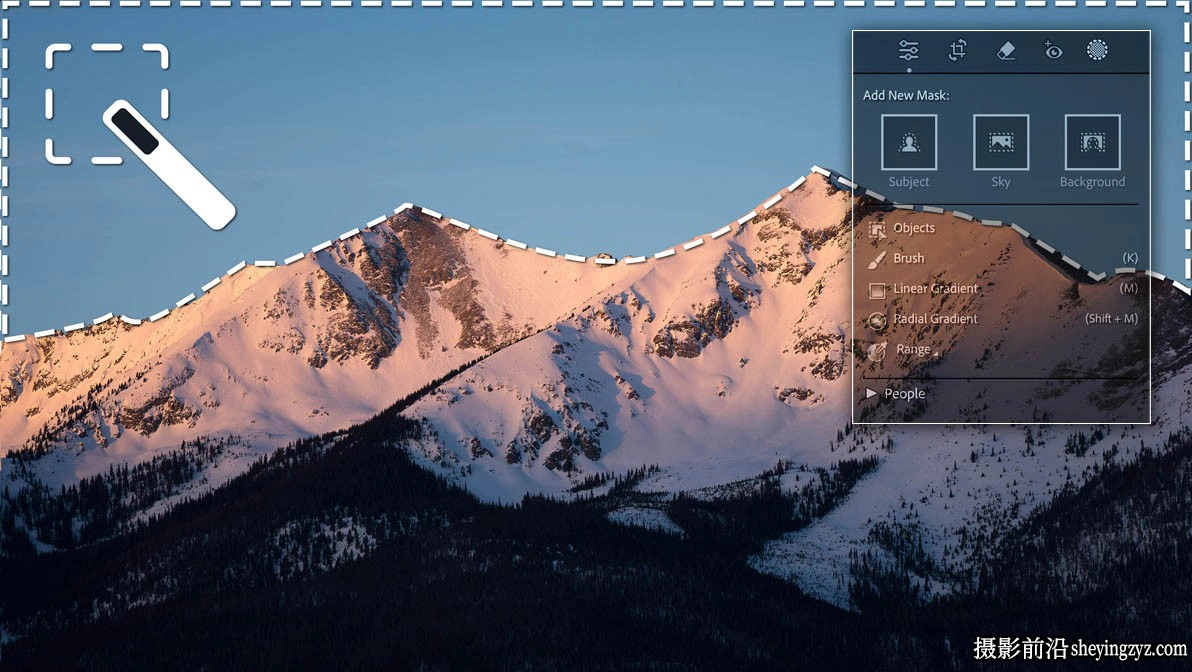Click the "(Shift + M)" shortcut text

coord(1111,319)
